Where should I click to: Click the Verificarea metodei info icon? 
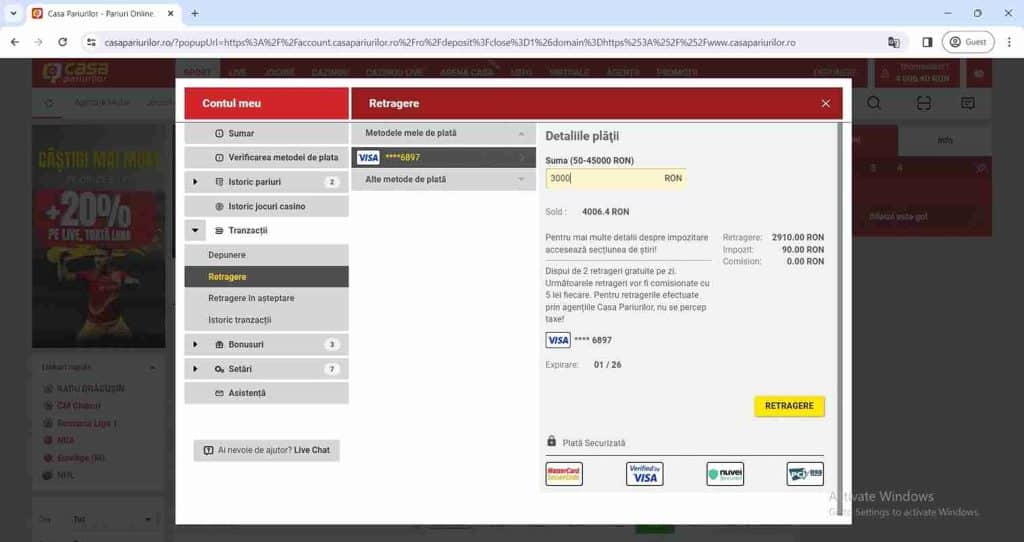219,157
